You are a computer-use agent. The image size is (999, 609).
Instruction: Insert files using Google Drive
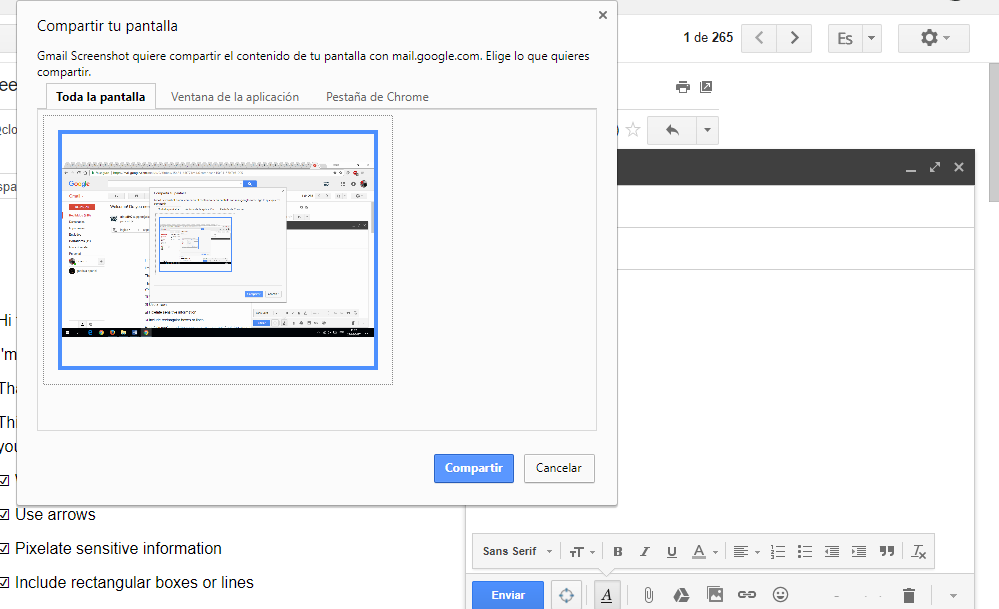coord(681,595)
